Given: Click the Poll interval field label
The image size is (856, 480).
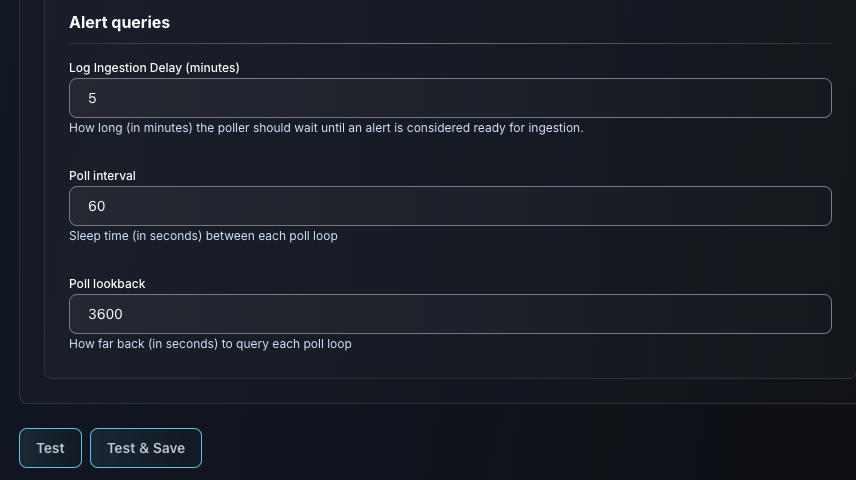Looking at the screenshot, I should click(x=102, y=176).
